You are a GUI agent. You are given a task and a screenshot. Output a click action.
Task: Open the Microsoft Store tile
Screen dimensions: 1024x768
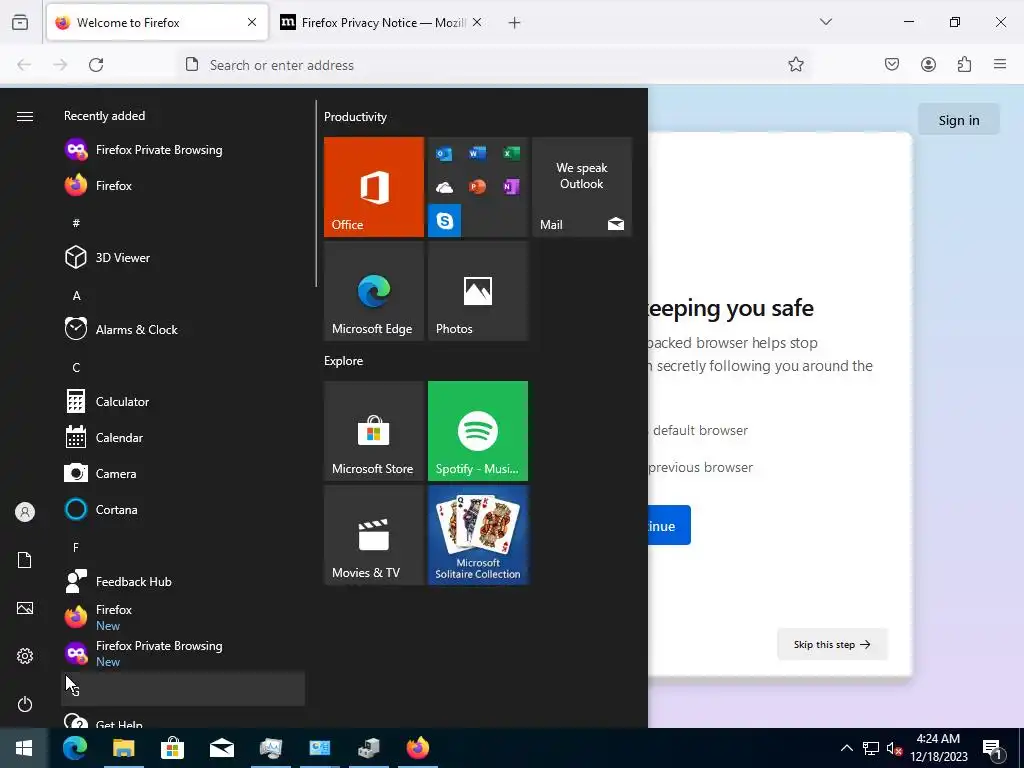coord(374,431)
